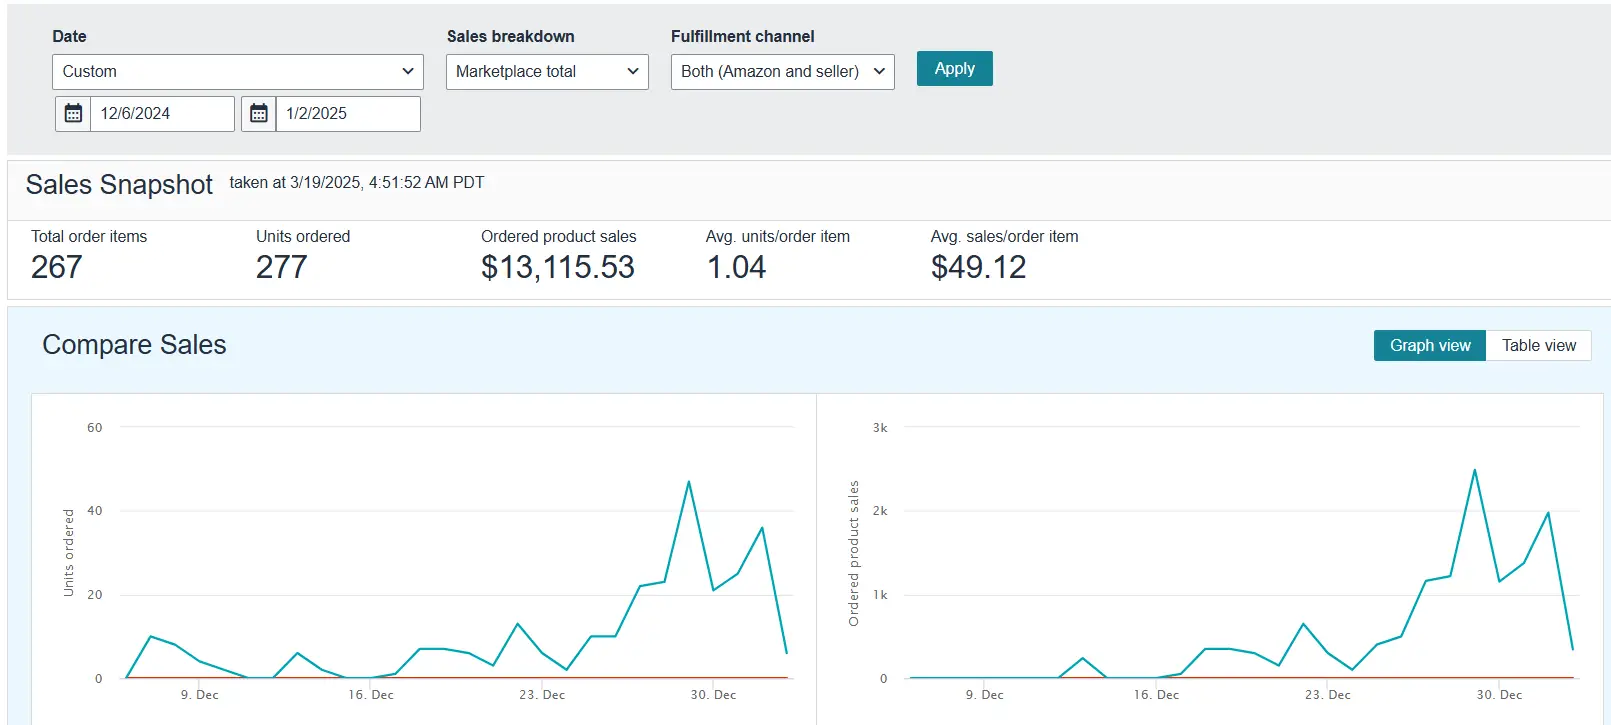Click the Compare Sales heading

[134, 345]
